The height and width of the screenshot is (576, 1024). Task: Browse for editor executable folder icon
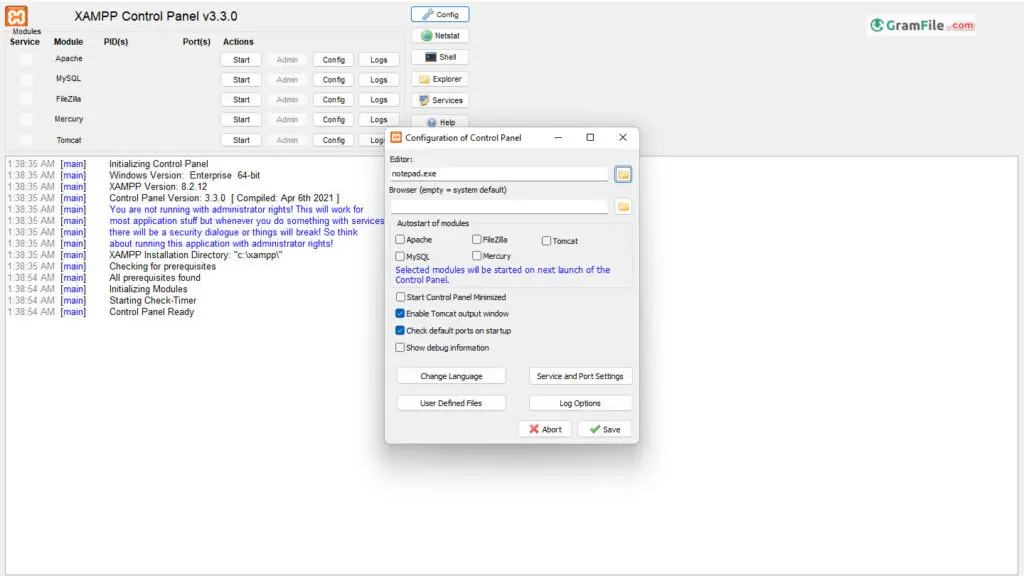click(x=623, y=174)
